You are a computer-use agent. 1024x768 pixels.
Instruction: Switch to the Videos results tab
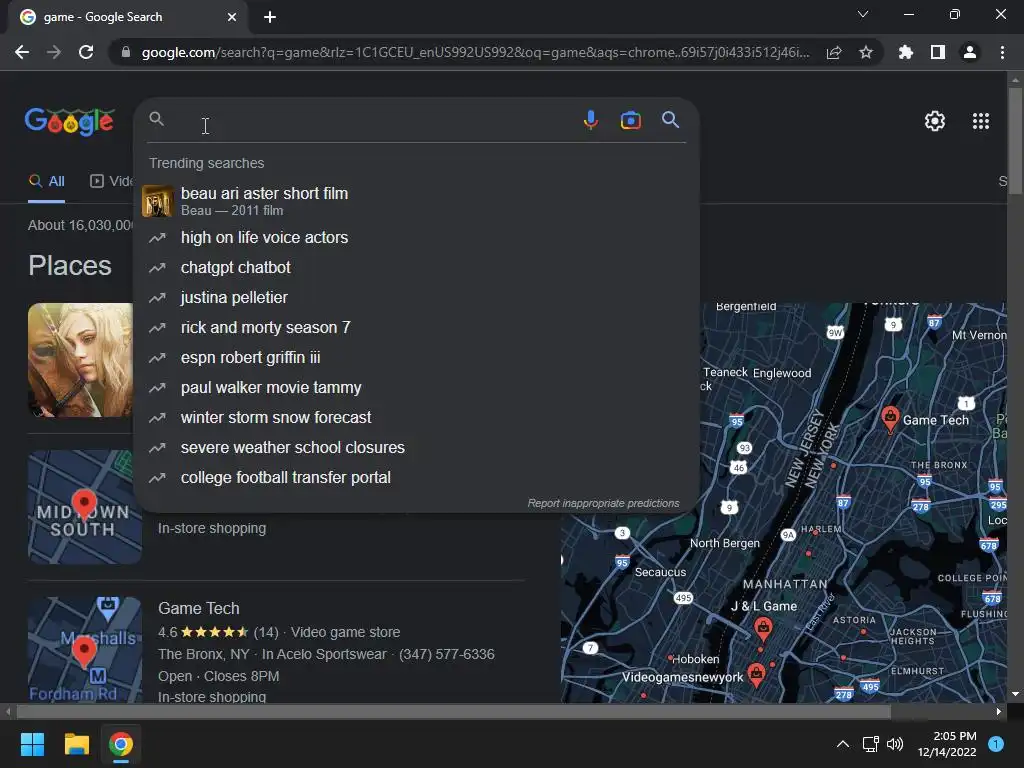coord(111,182)
